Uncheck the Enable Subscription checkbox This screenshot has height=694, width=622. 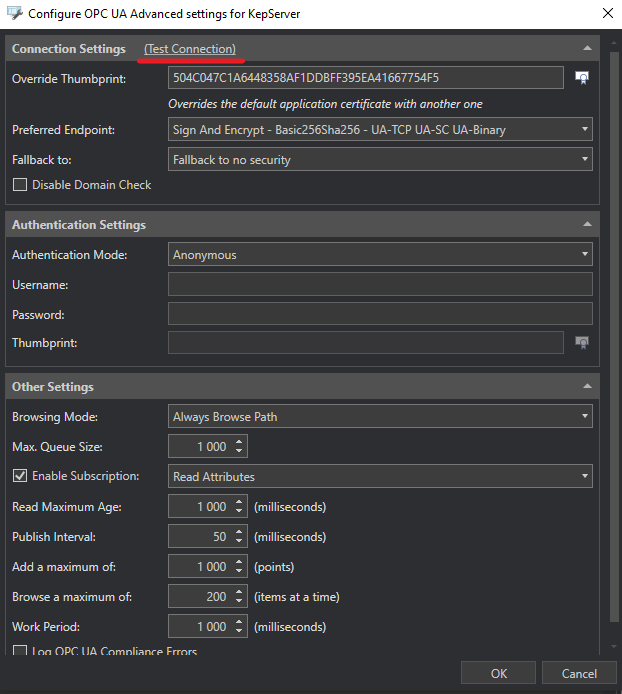(20, 476)
